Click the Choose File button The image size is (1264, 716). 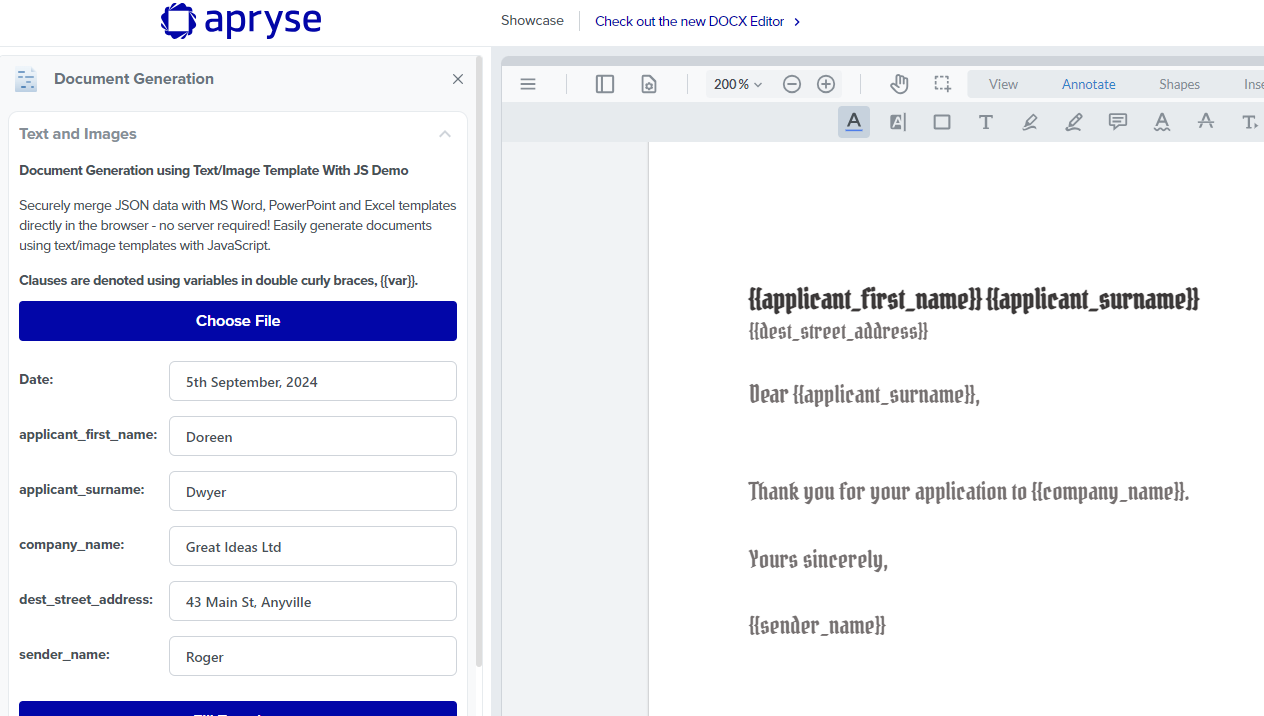tap(237, 321)
